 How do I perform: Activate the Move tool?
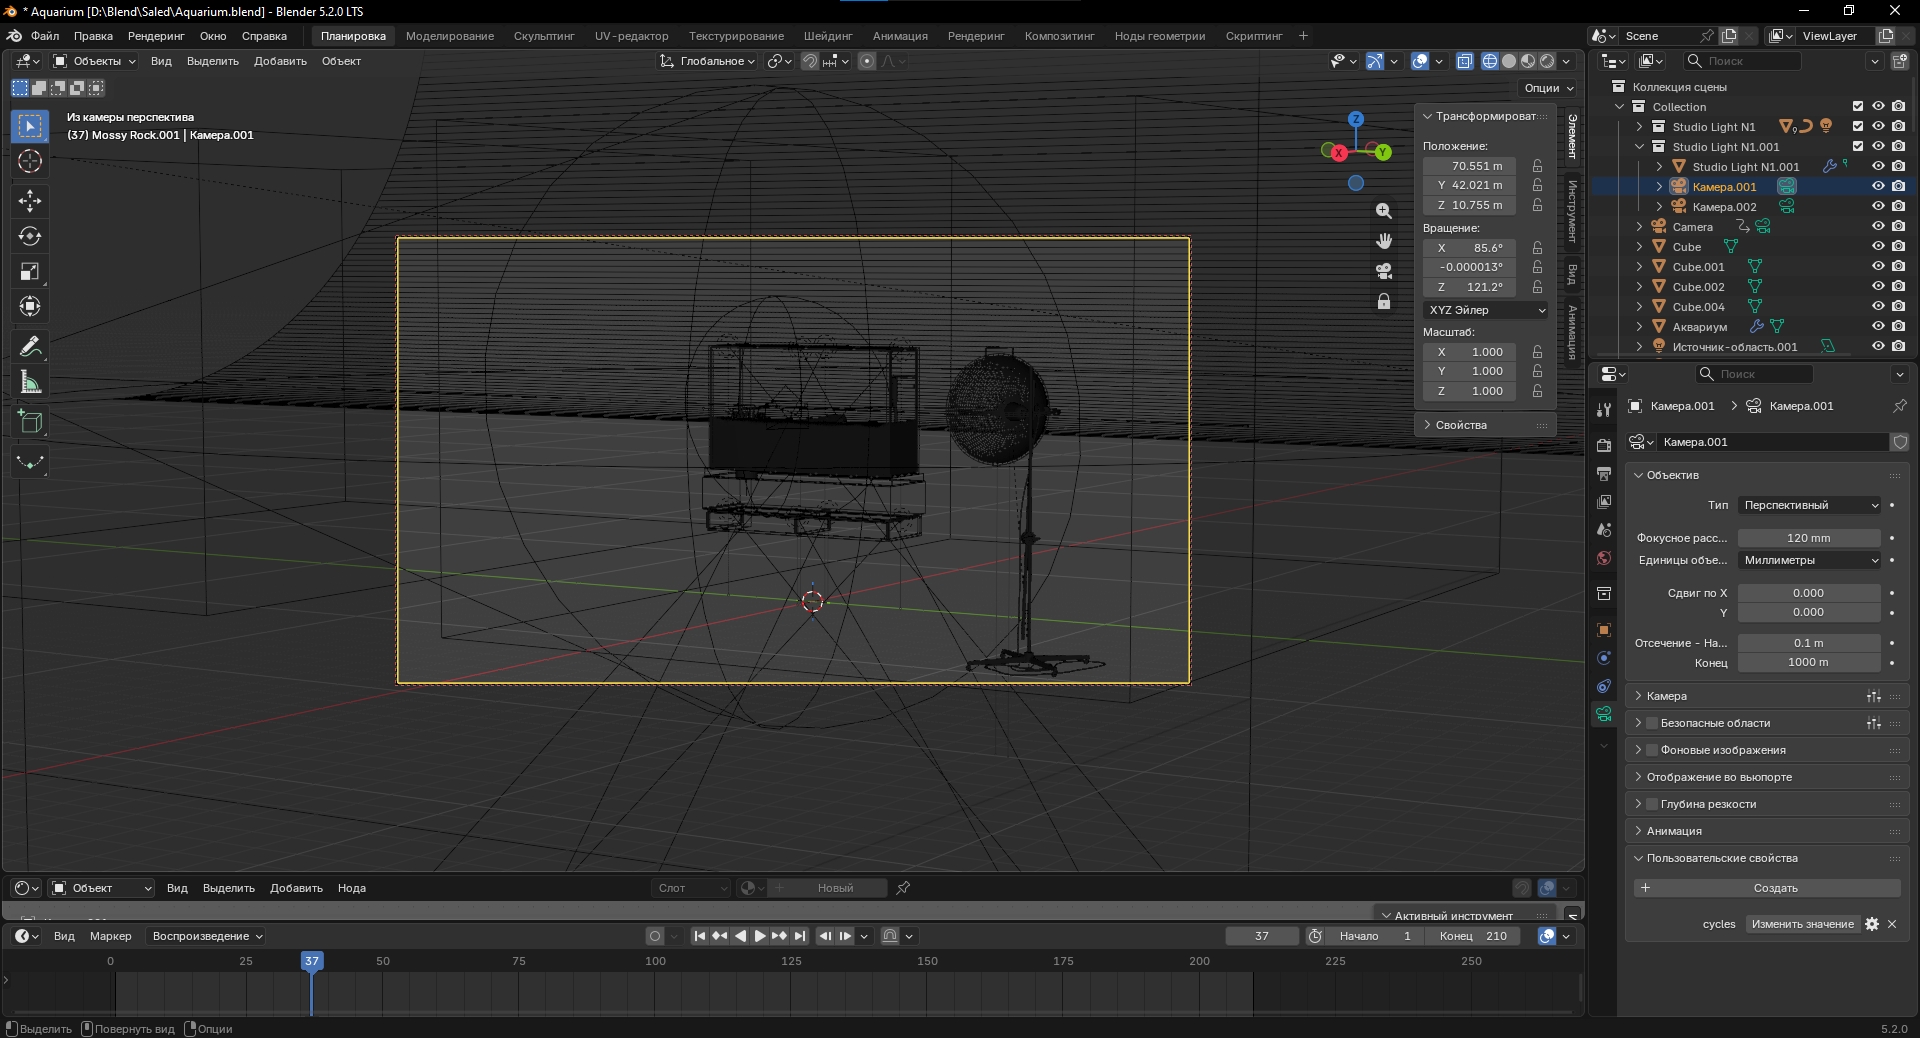(x=30, y=201)
